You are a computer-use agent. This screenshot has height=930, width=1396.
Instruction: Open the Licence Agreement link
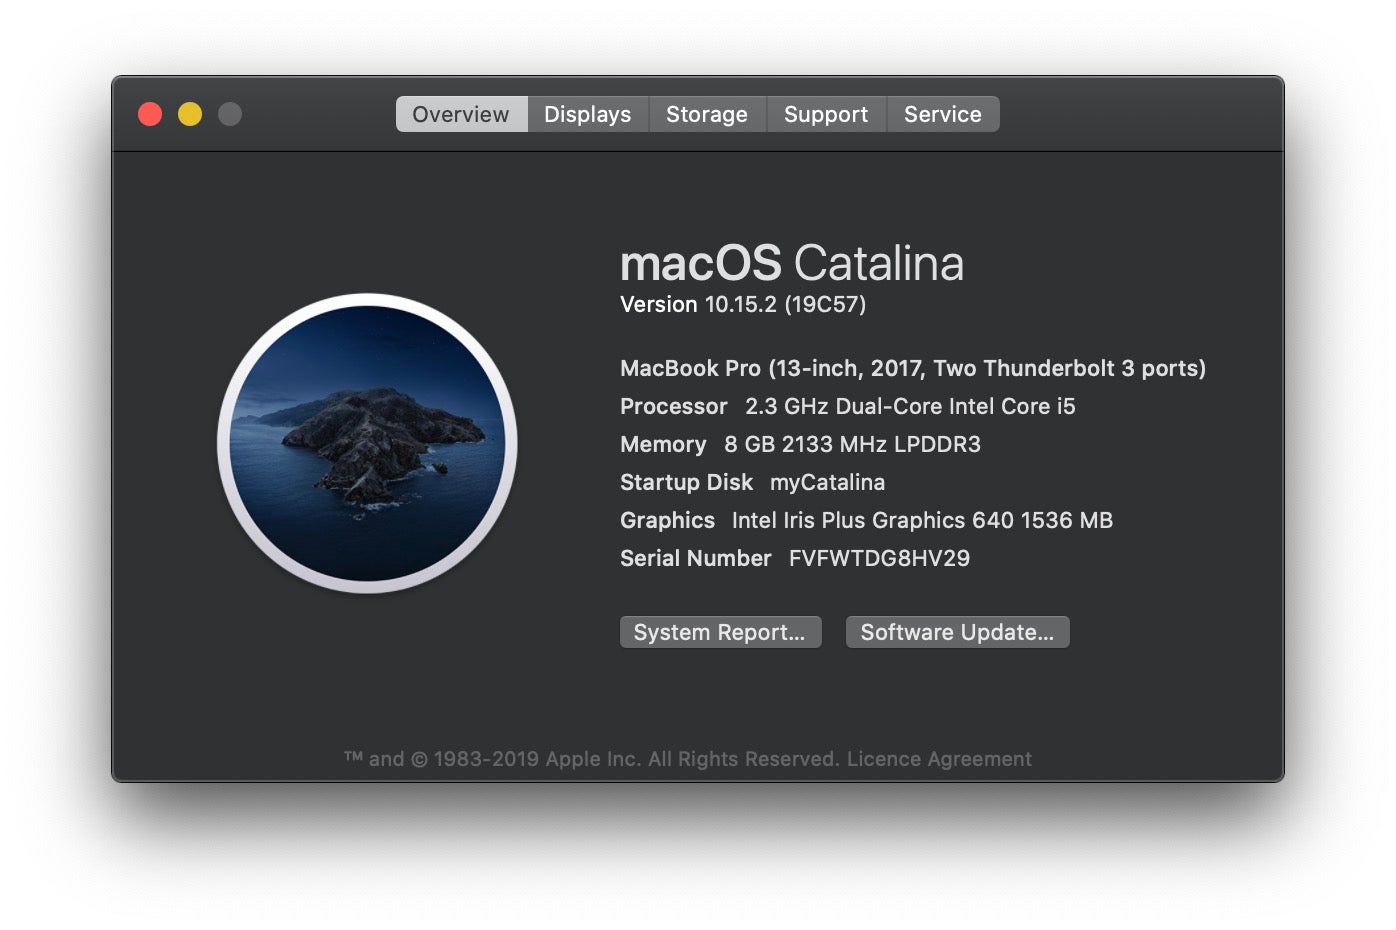point(939,759)
